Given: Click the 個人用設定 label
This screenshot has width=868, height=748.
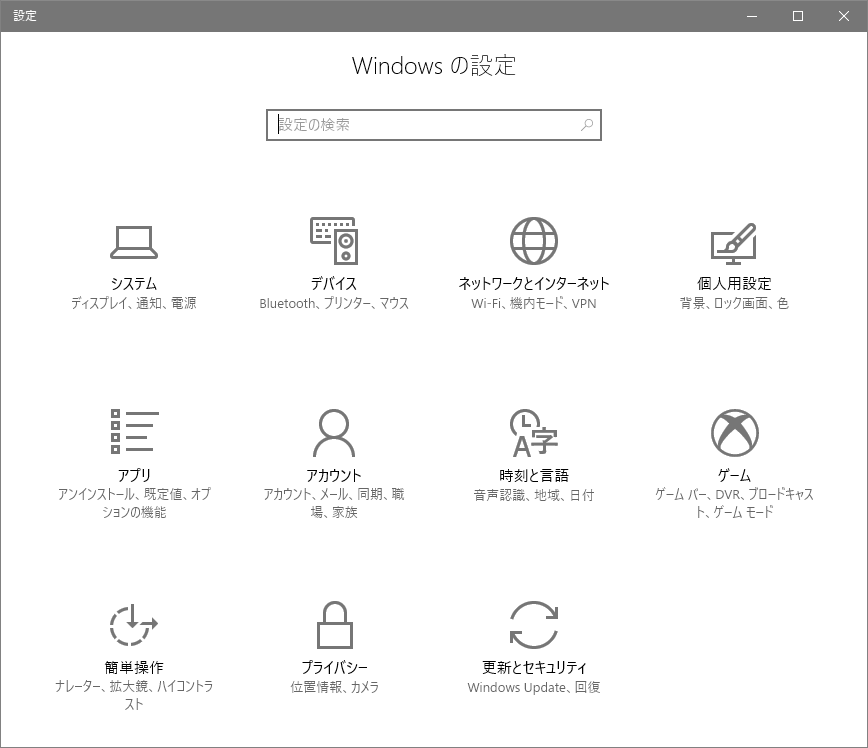Looking at the screenshot, I should pyautogui.click(x=734, y=283).
